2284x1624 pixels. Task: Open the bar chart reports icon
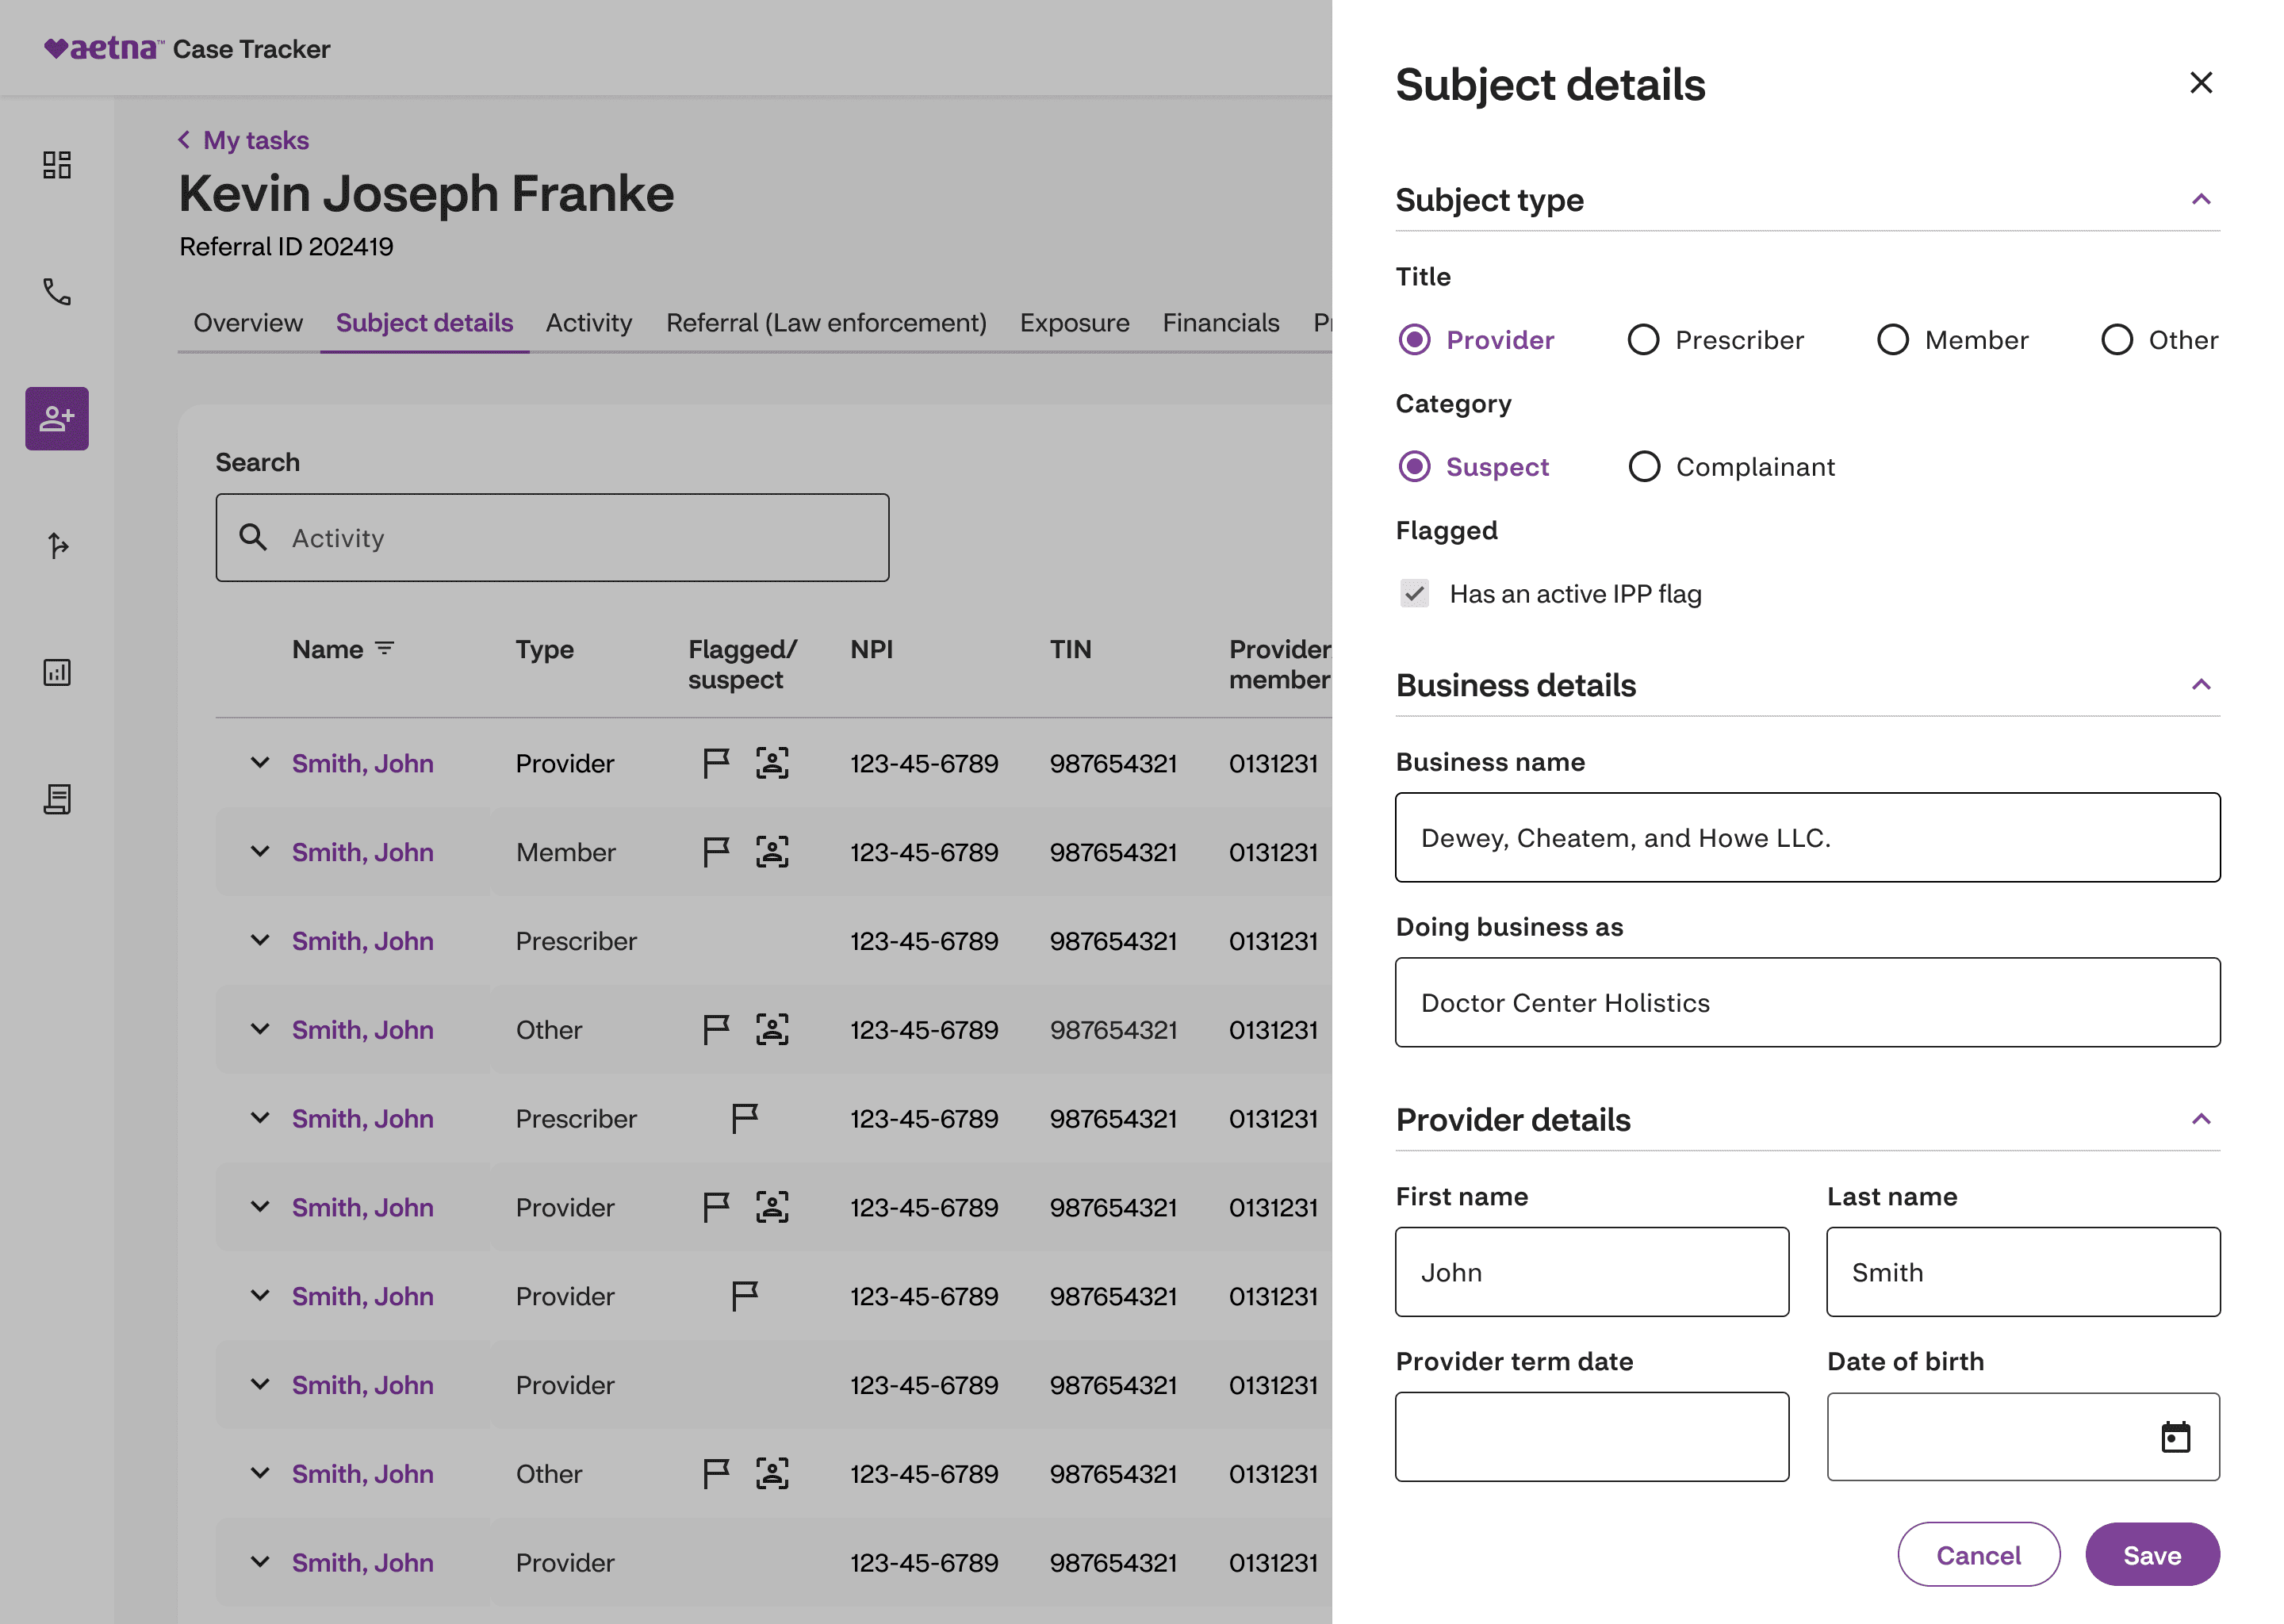(57, 672)
